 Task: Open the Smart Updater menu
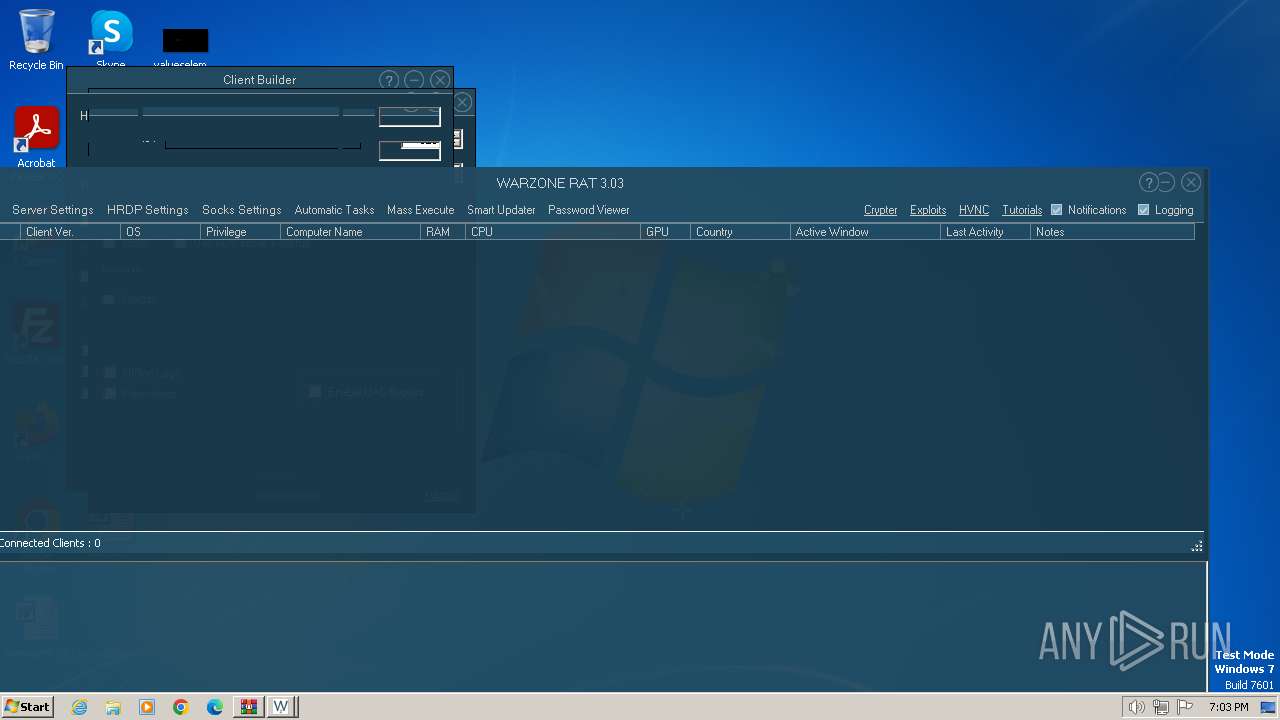point(501,210)
